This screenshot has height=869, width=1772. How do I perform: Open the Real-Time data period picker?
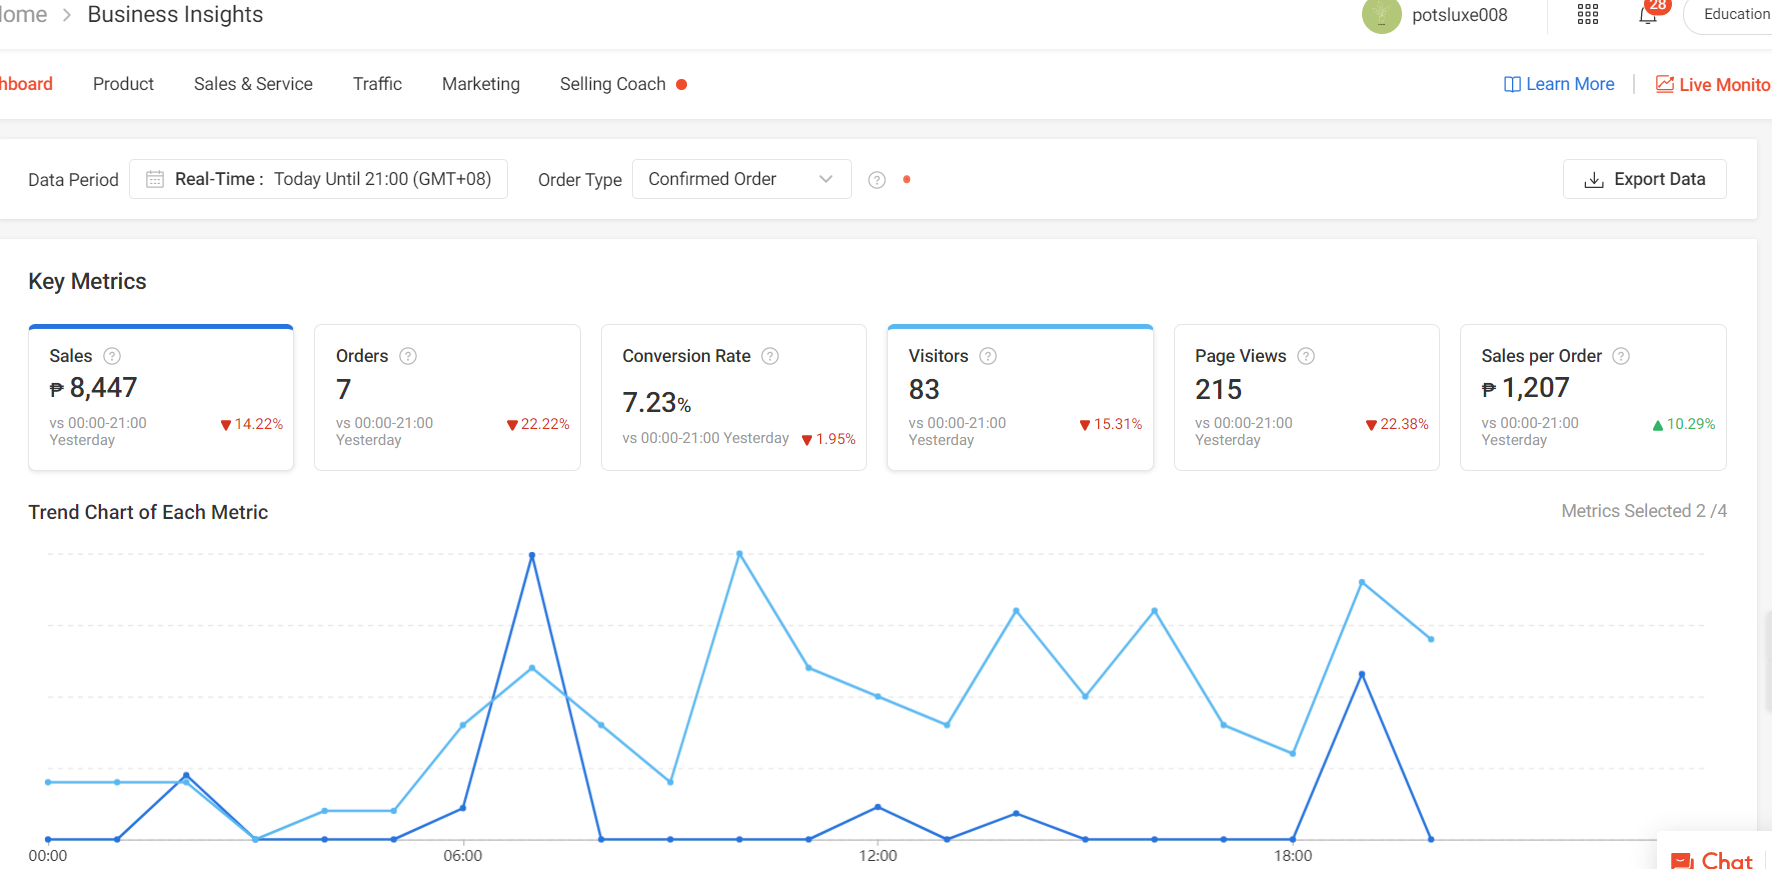[x=318, y=179]
